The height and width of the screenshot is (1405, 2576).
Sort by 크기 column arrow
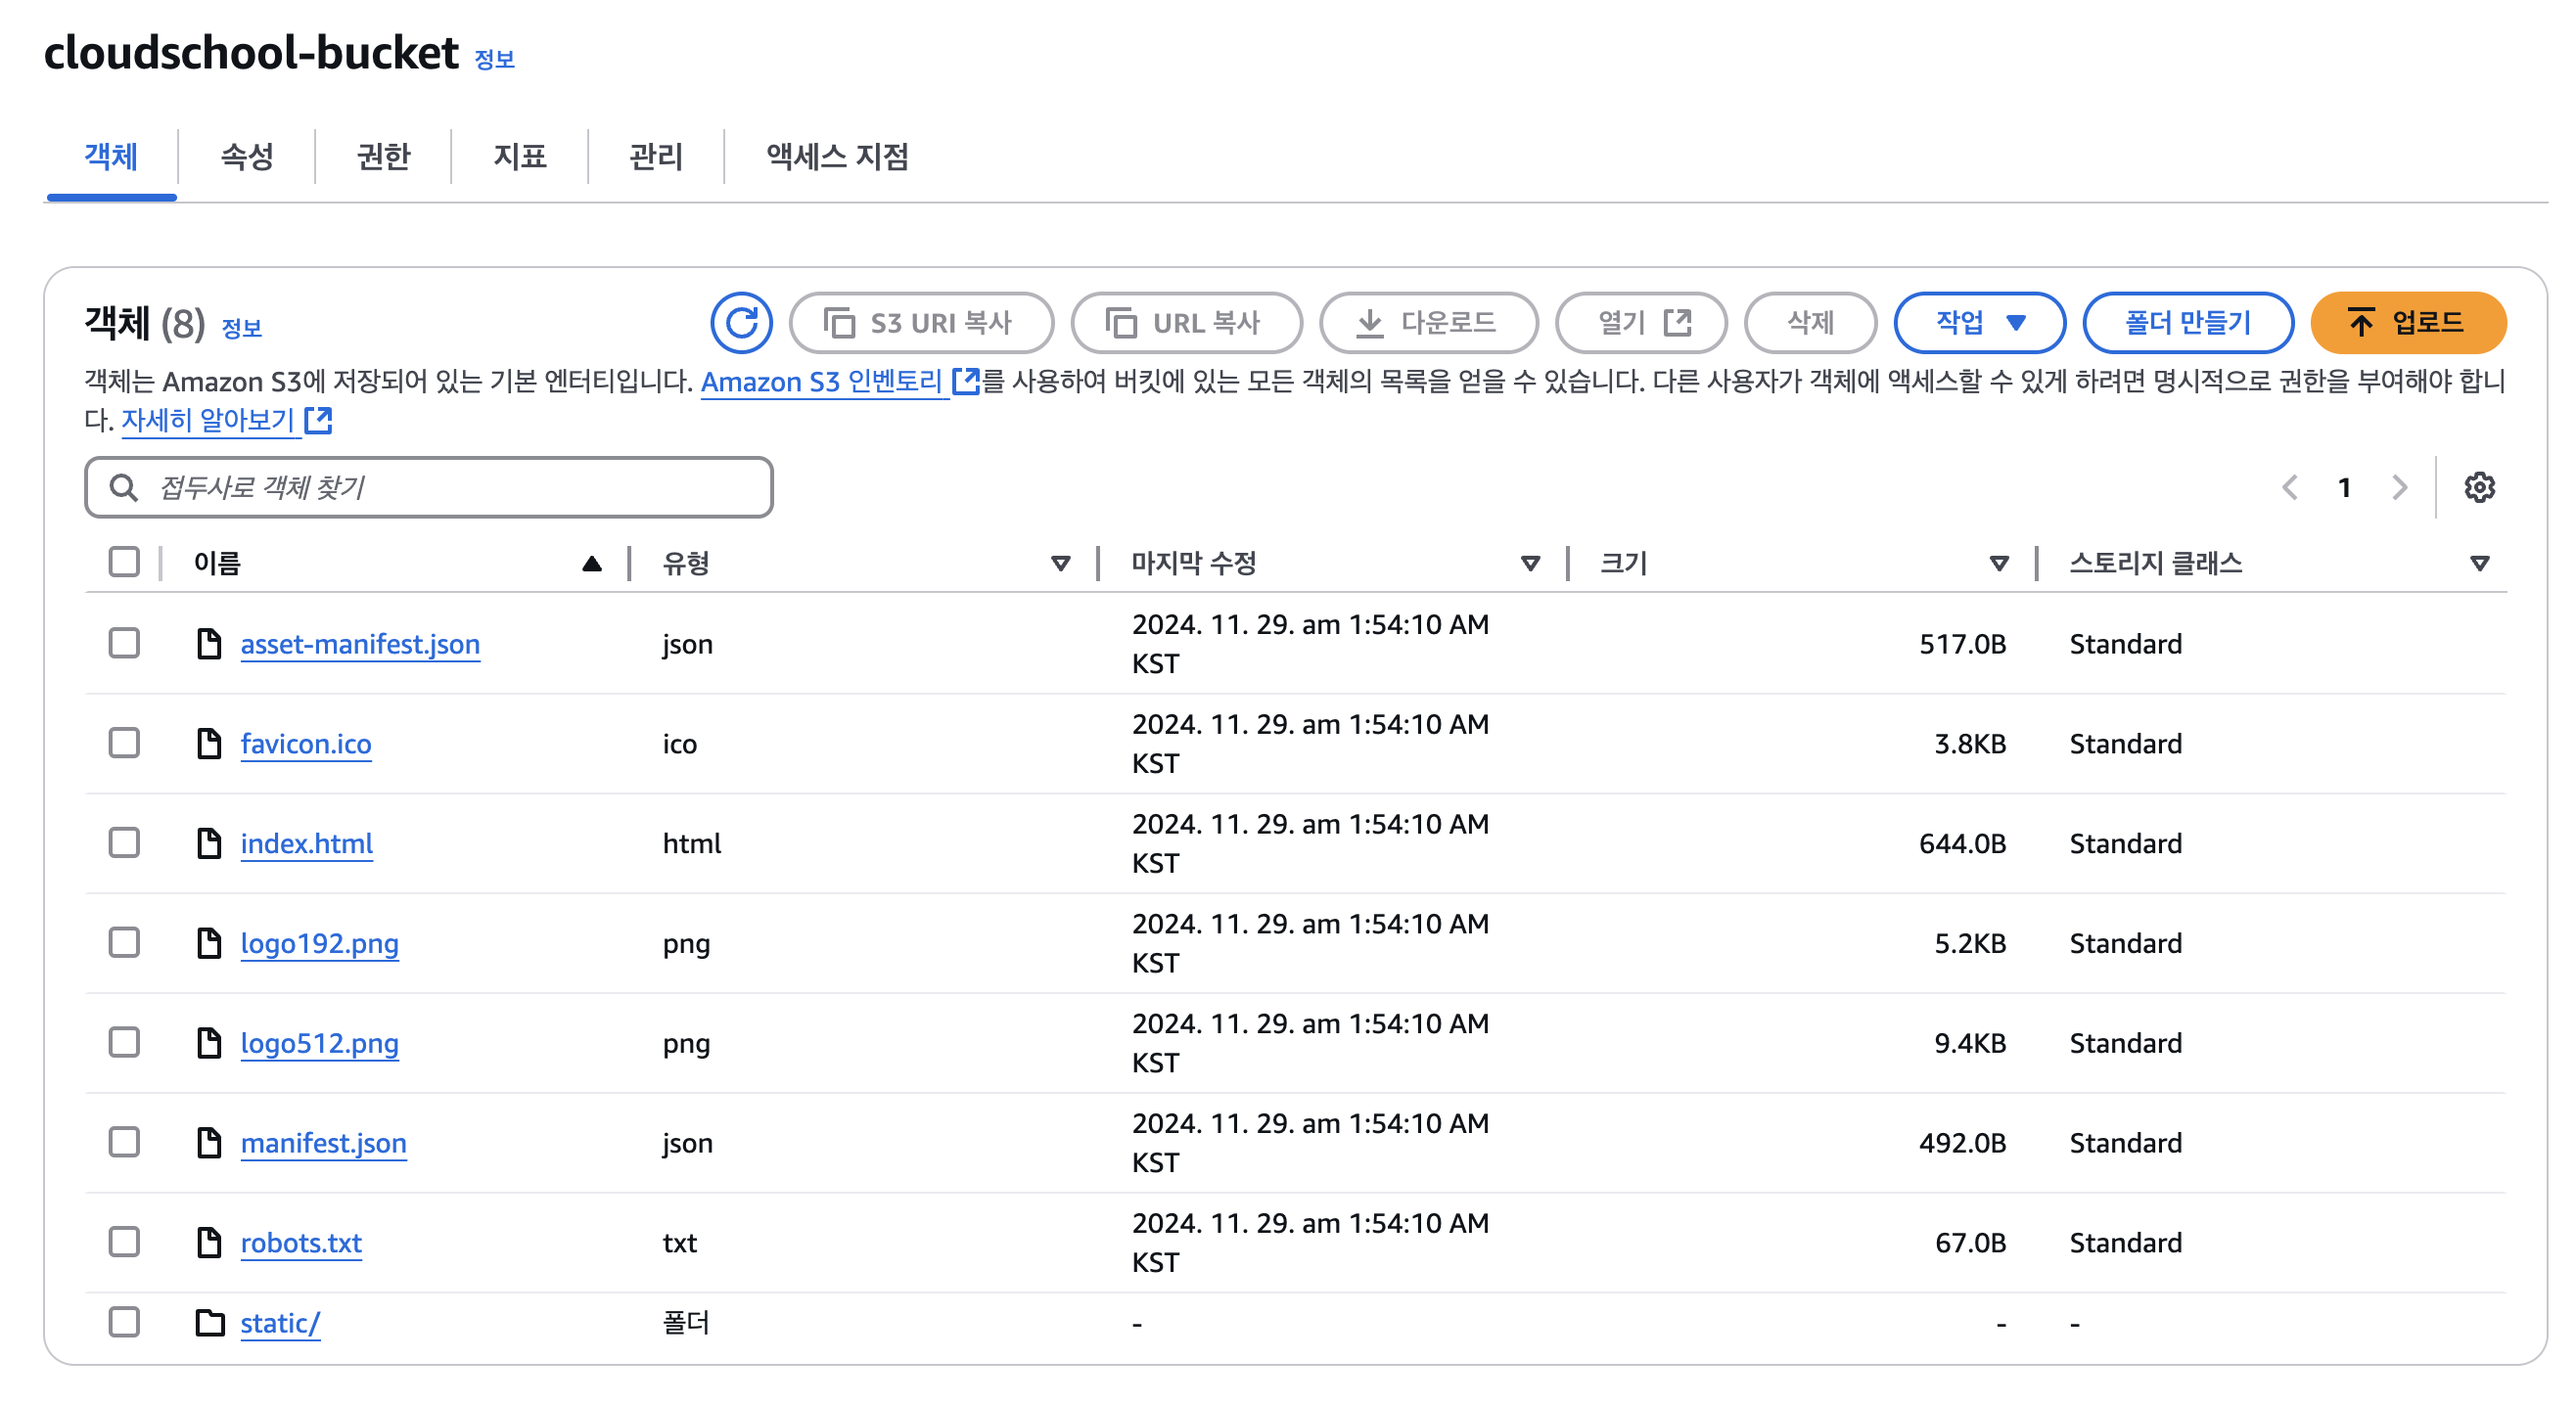point(1999,563)
